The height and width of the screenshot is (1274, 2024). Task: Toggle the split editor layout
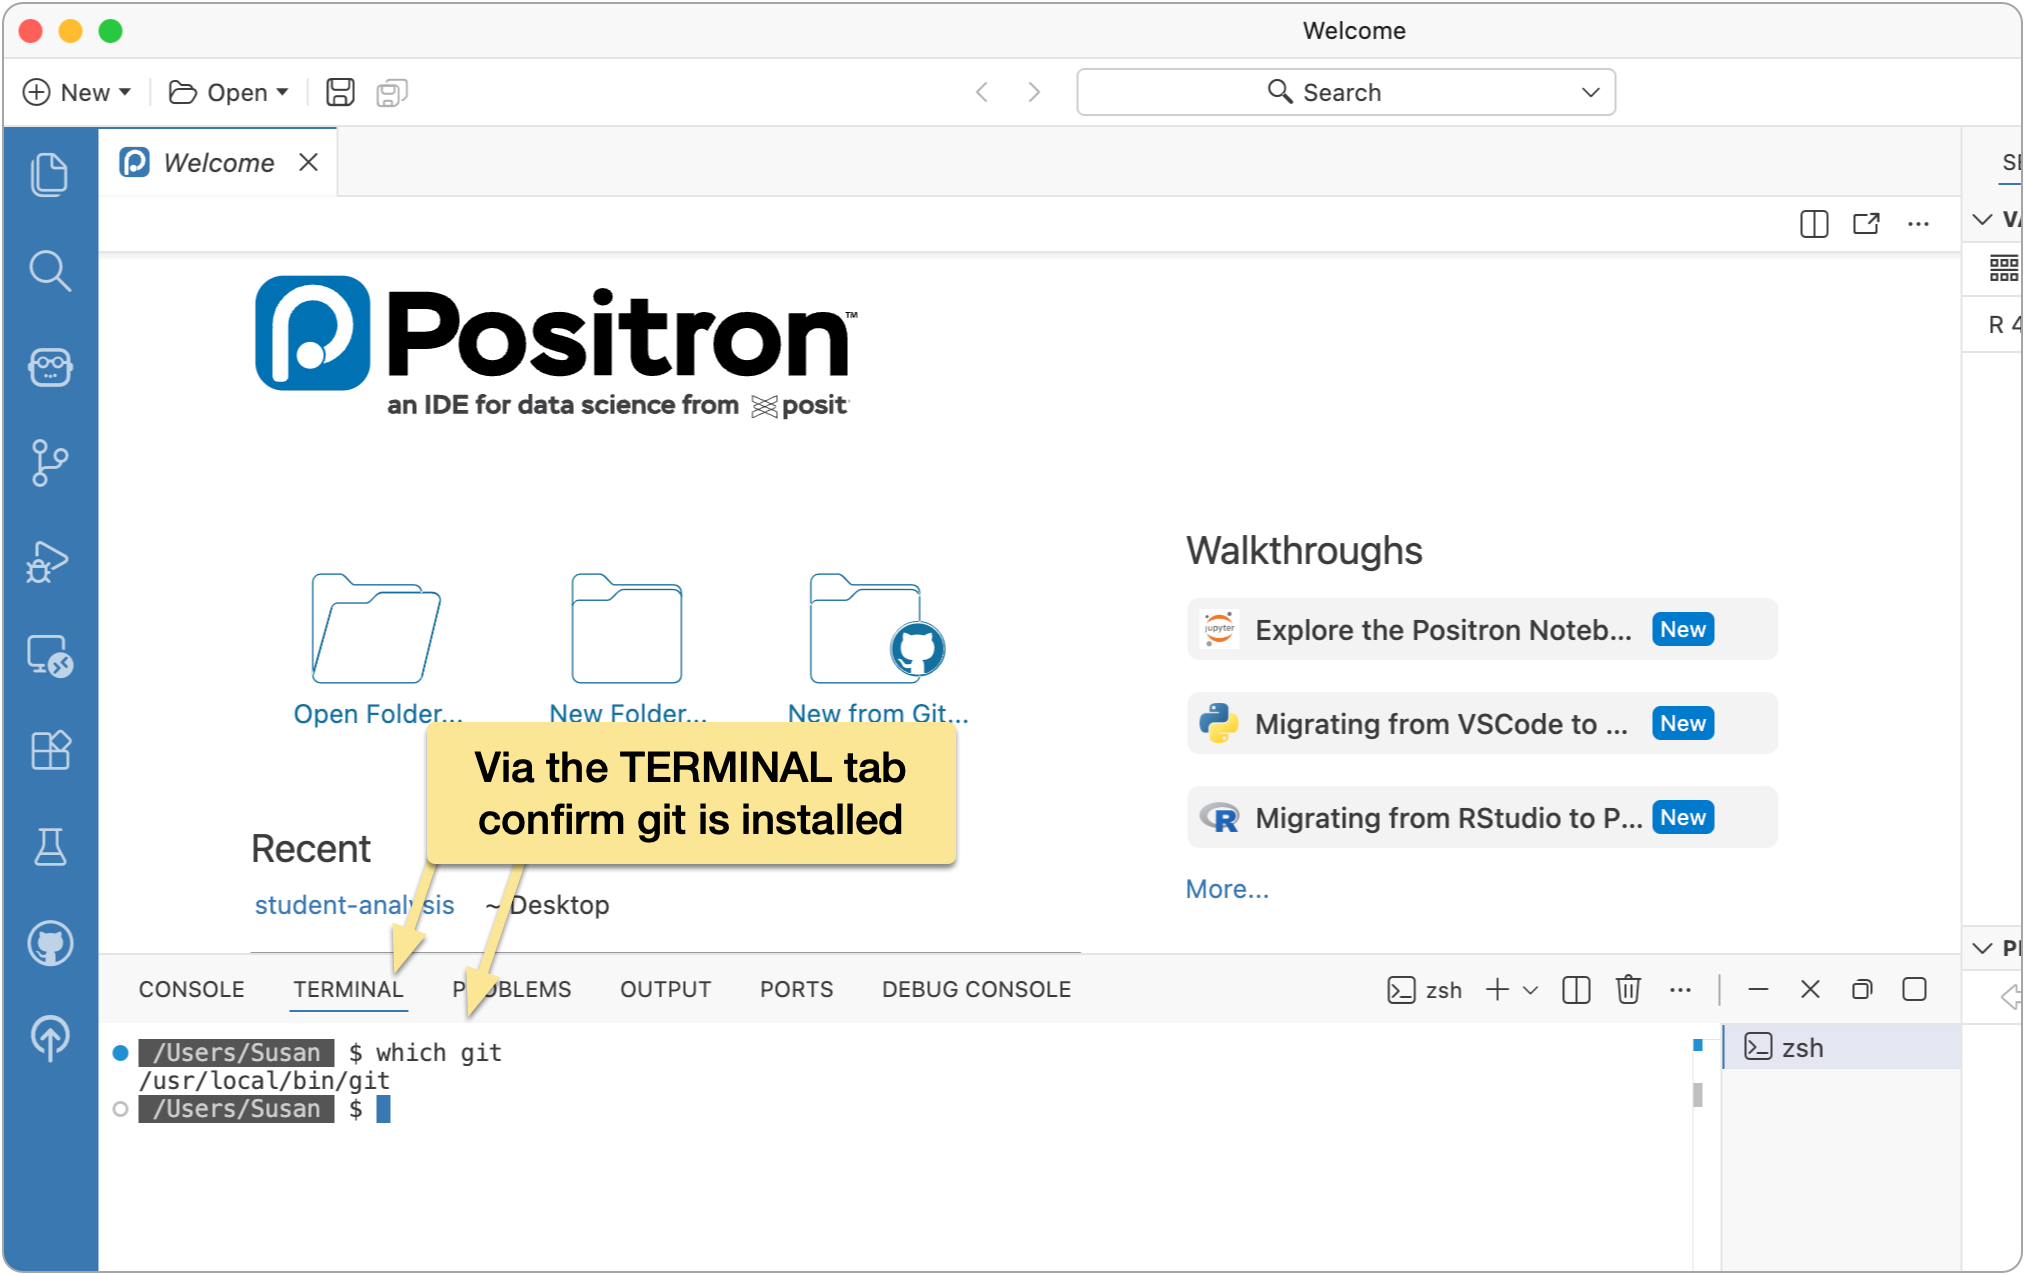click(x=1813, y=224)
